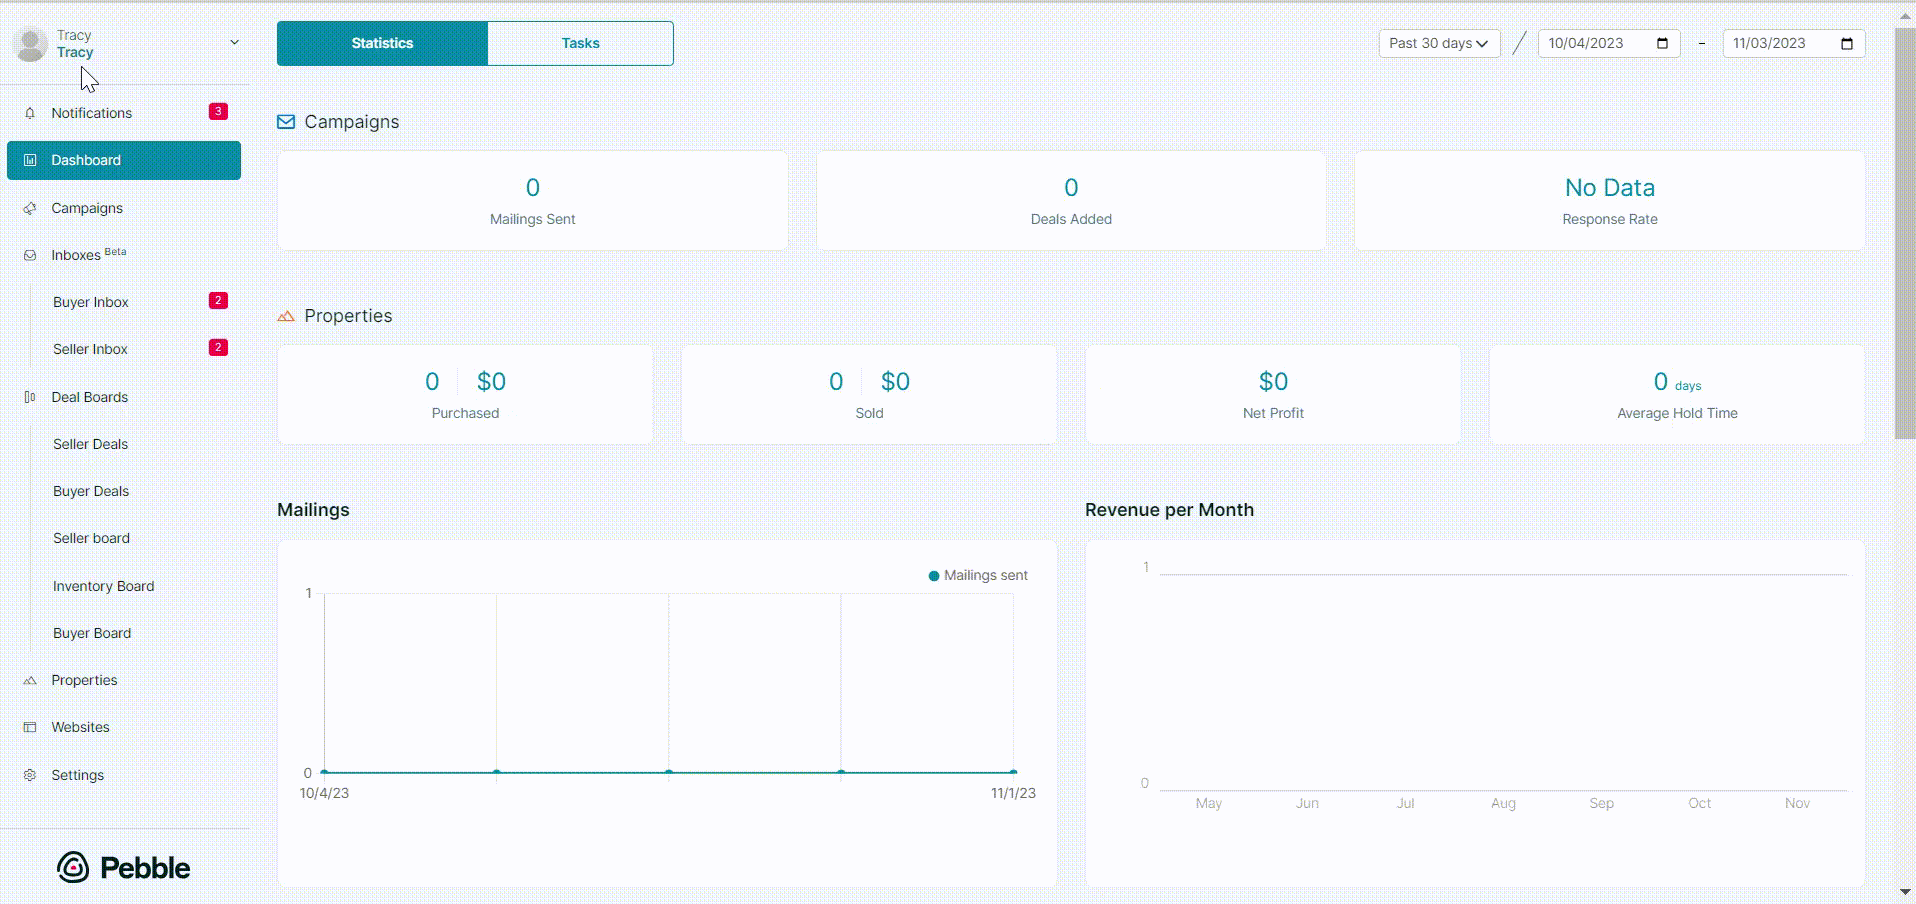This screenshot has width=1916, height=904.
Task: Click the Pebble logo
Action: pyautogui.click(x=124, y=867)
